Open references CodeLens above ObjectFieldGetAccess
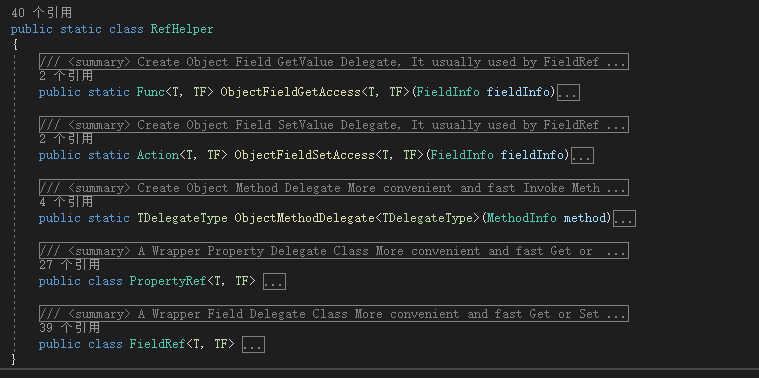759x378 pixels. 66,76
